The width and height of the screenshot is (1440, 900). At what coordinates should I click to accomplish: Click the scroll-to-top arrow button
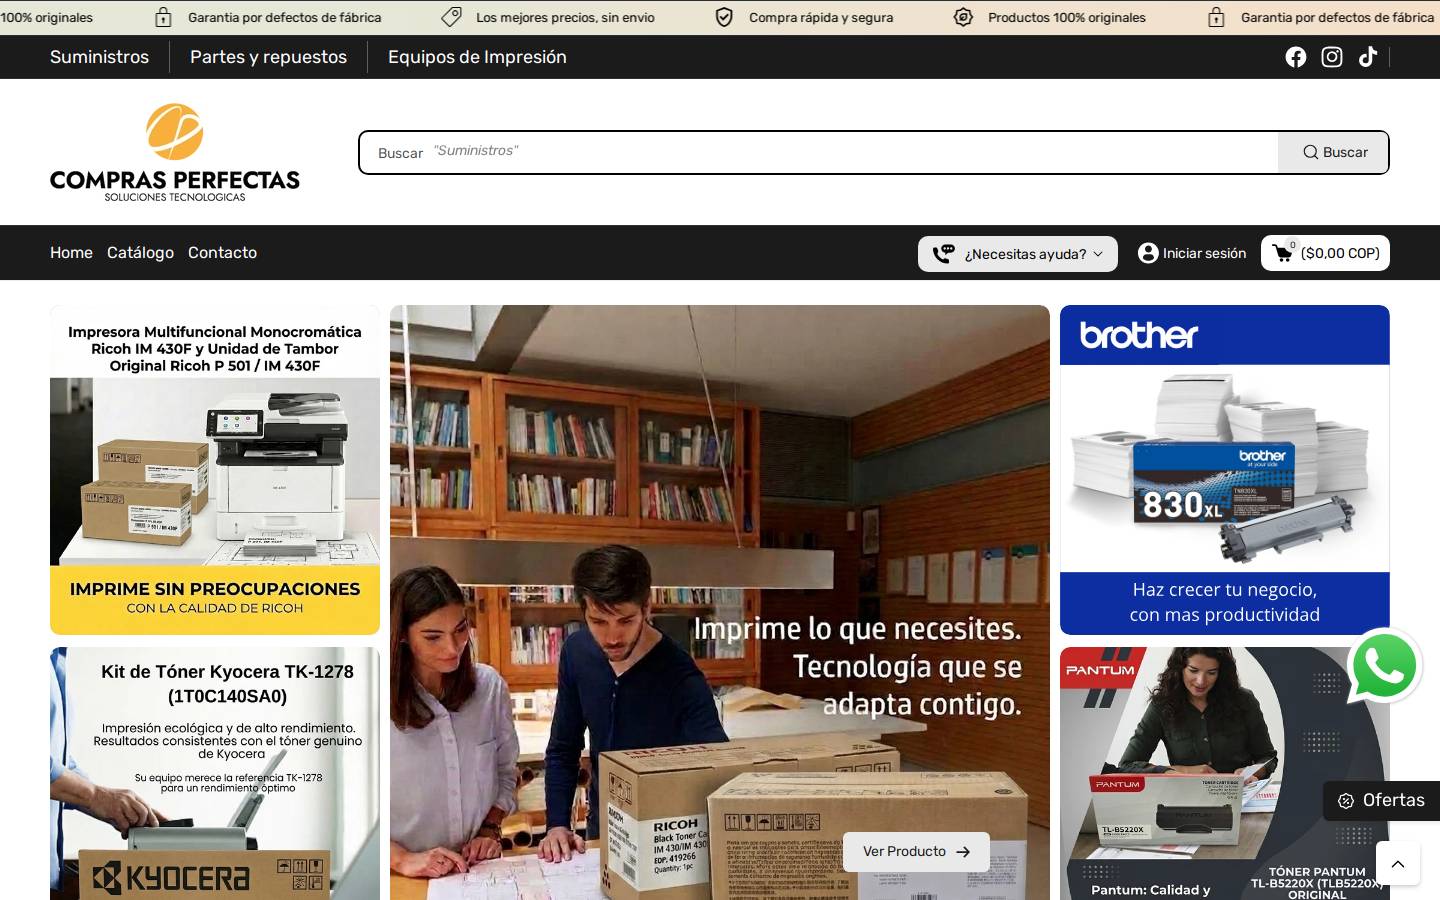point(1398,863)
